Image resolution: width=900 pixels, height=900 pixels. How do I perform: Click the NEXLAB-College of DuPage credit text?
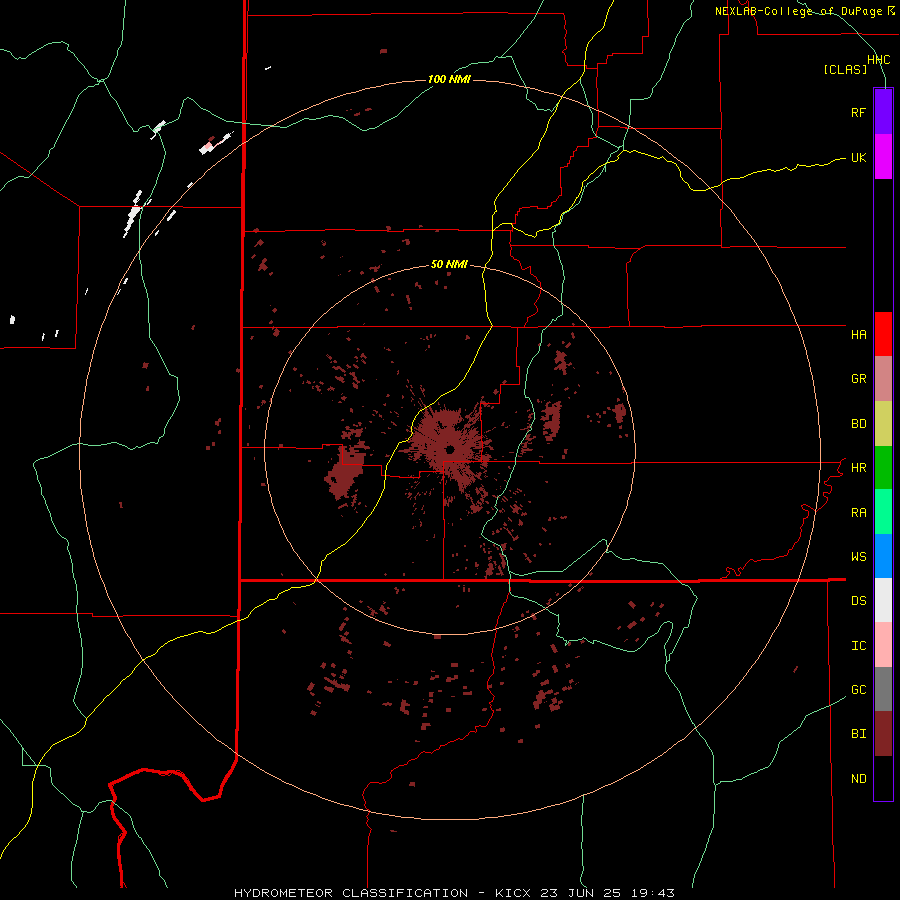798,11
